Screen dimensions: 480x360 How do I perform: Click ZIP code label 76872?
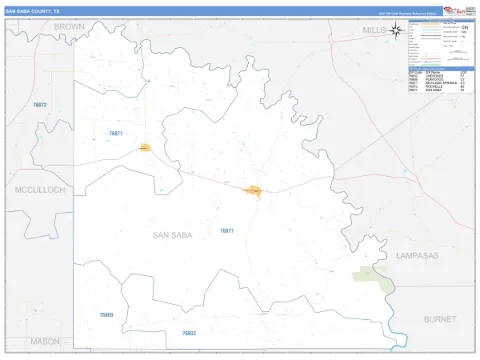(40, 105)
